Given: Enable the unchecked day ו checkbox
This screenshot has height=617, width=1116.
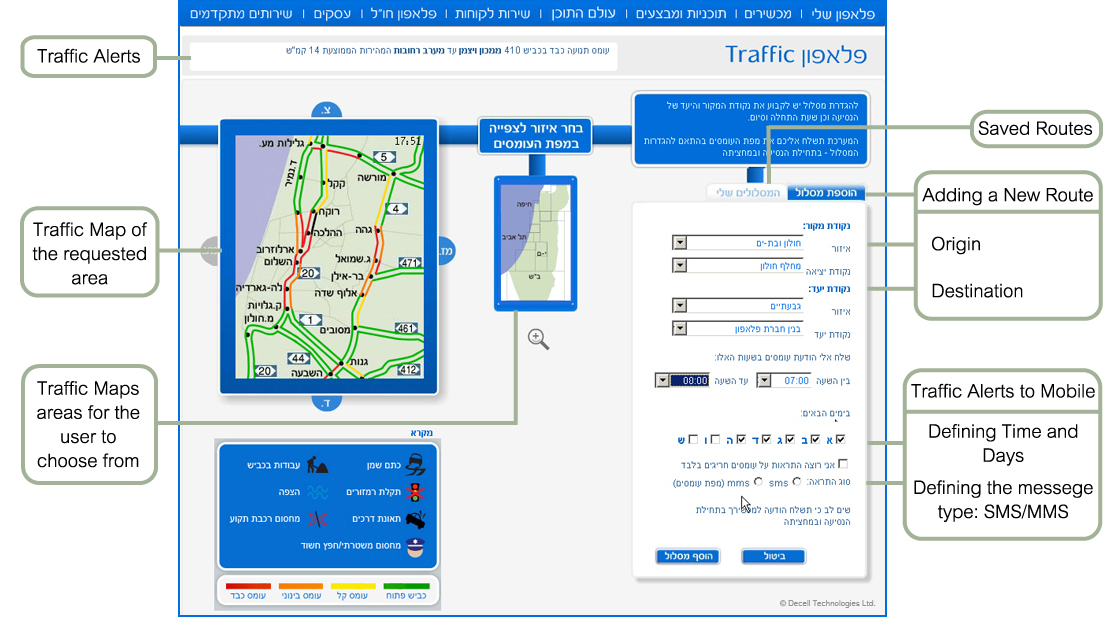Looking at the screenshot, I should [x=716, y=438].
